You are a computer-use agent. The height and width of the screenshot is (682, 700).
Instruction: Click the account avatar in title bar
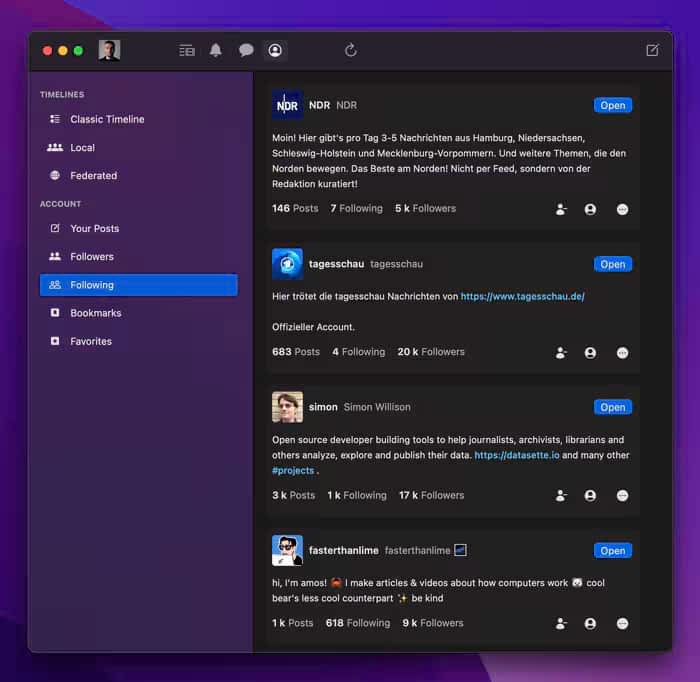(109, 50)
